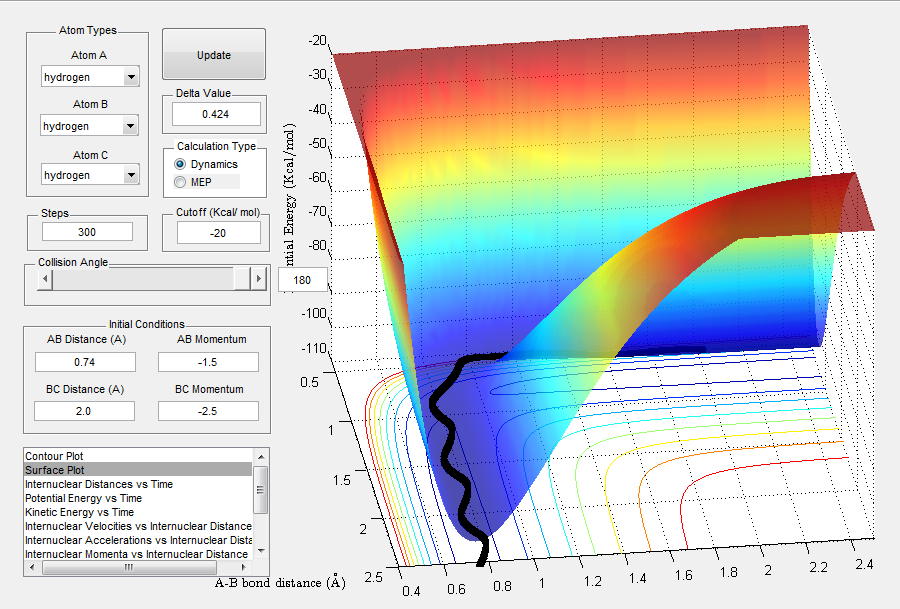Click the BC Distance field
Screen dimensions: 900x609
pyautogui.click(x=84, y=411)
